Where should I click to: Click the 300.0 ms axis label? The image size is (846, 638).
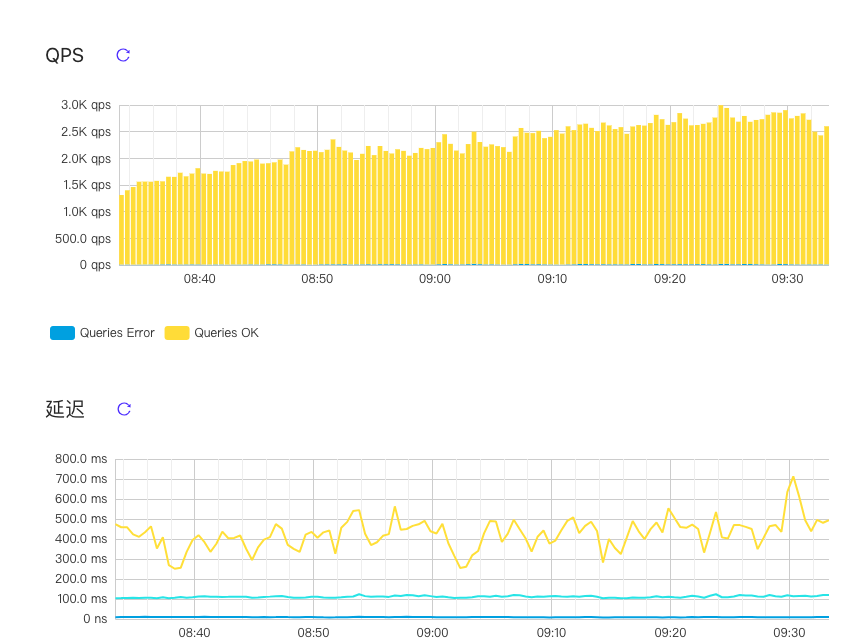(81, 559)
